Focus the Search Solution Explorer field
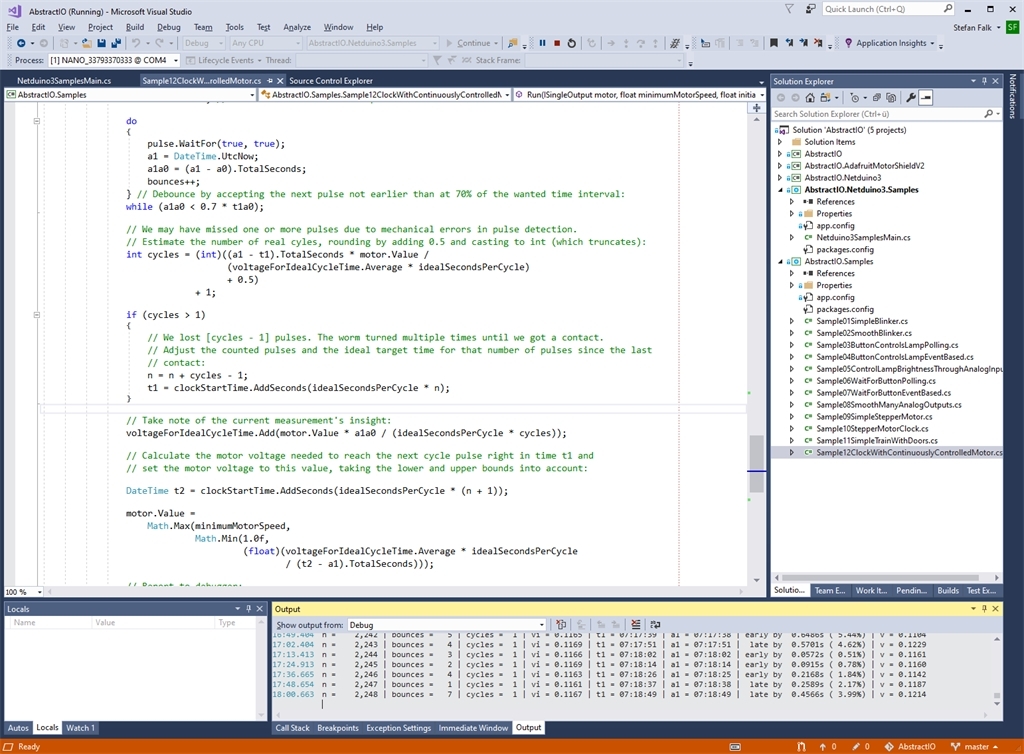1024x754 pixels. [877, 114]
